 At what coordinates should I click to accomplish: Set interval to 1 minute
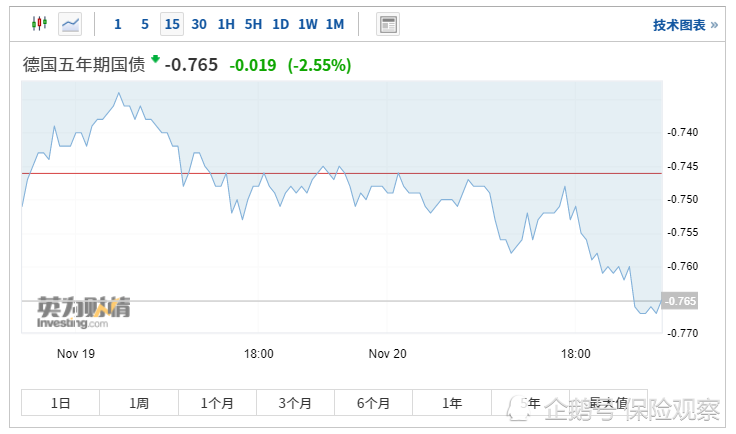(x=118, y=24)
